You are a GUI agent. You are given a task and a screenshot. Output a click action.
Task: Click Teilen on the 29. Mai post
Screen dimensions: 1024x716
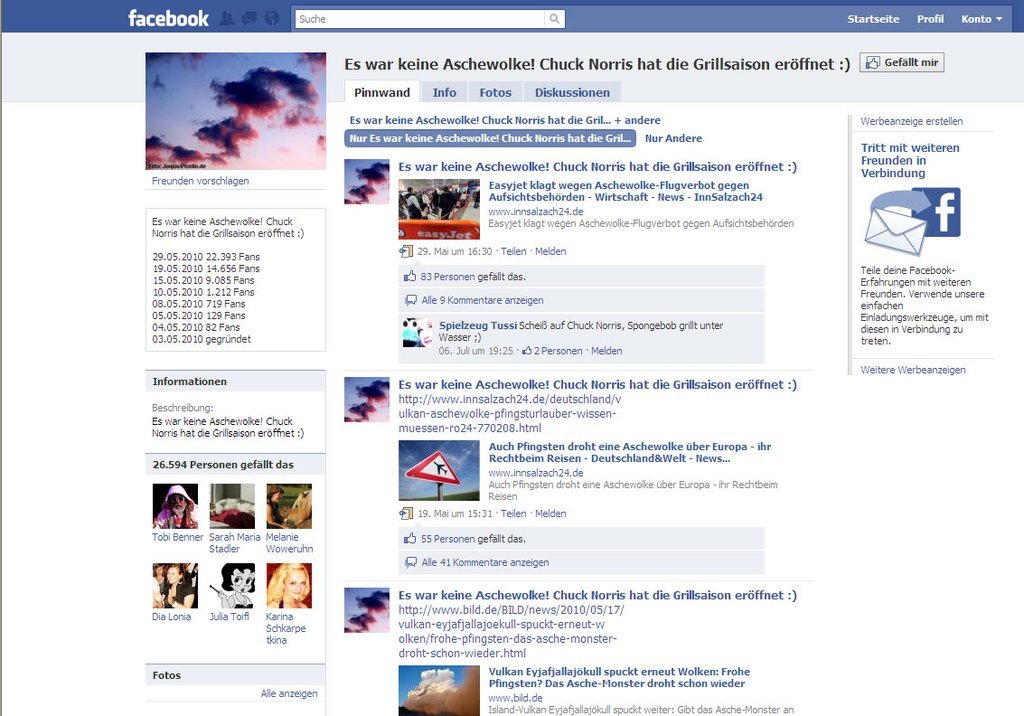(x=513, y=252)
